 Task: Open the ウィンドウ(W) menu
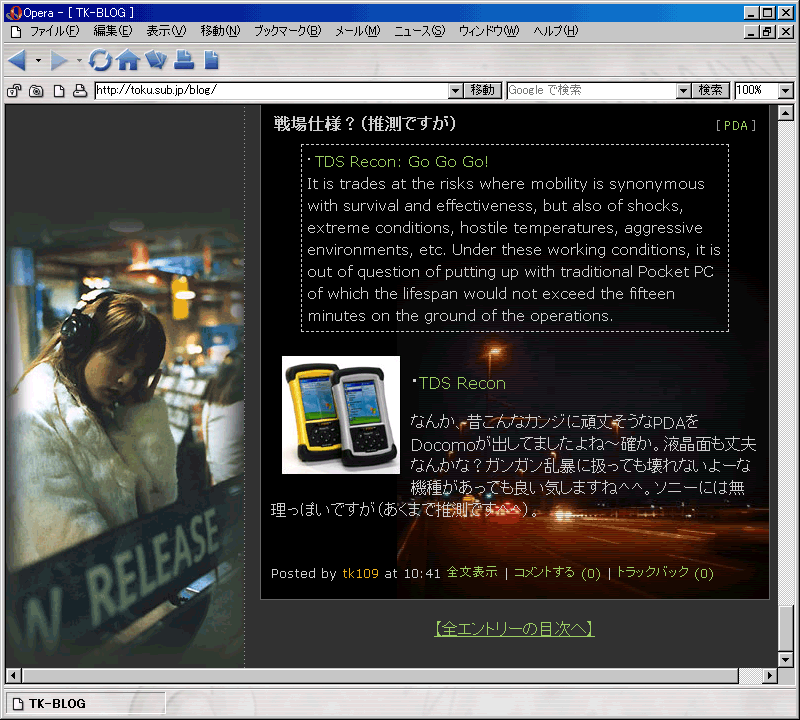(489, 32)
